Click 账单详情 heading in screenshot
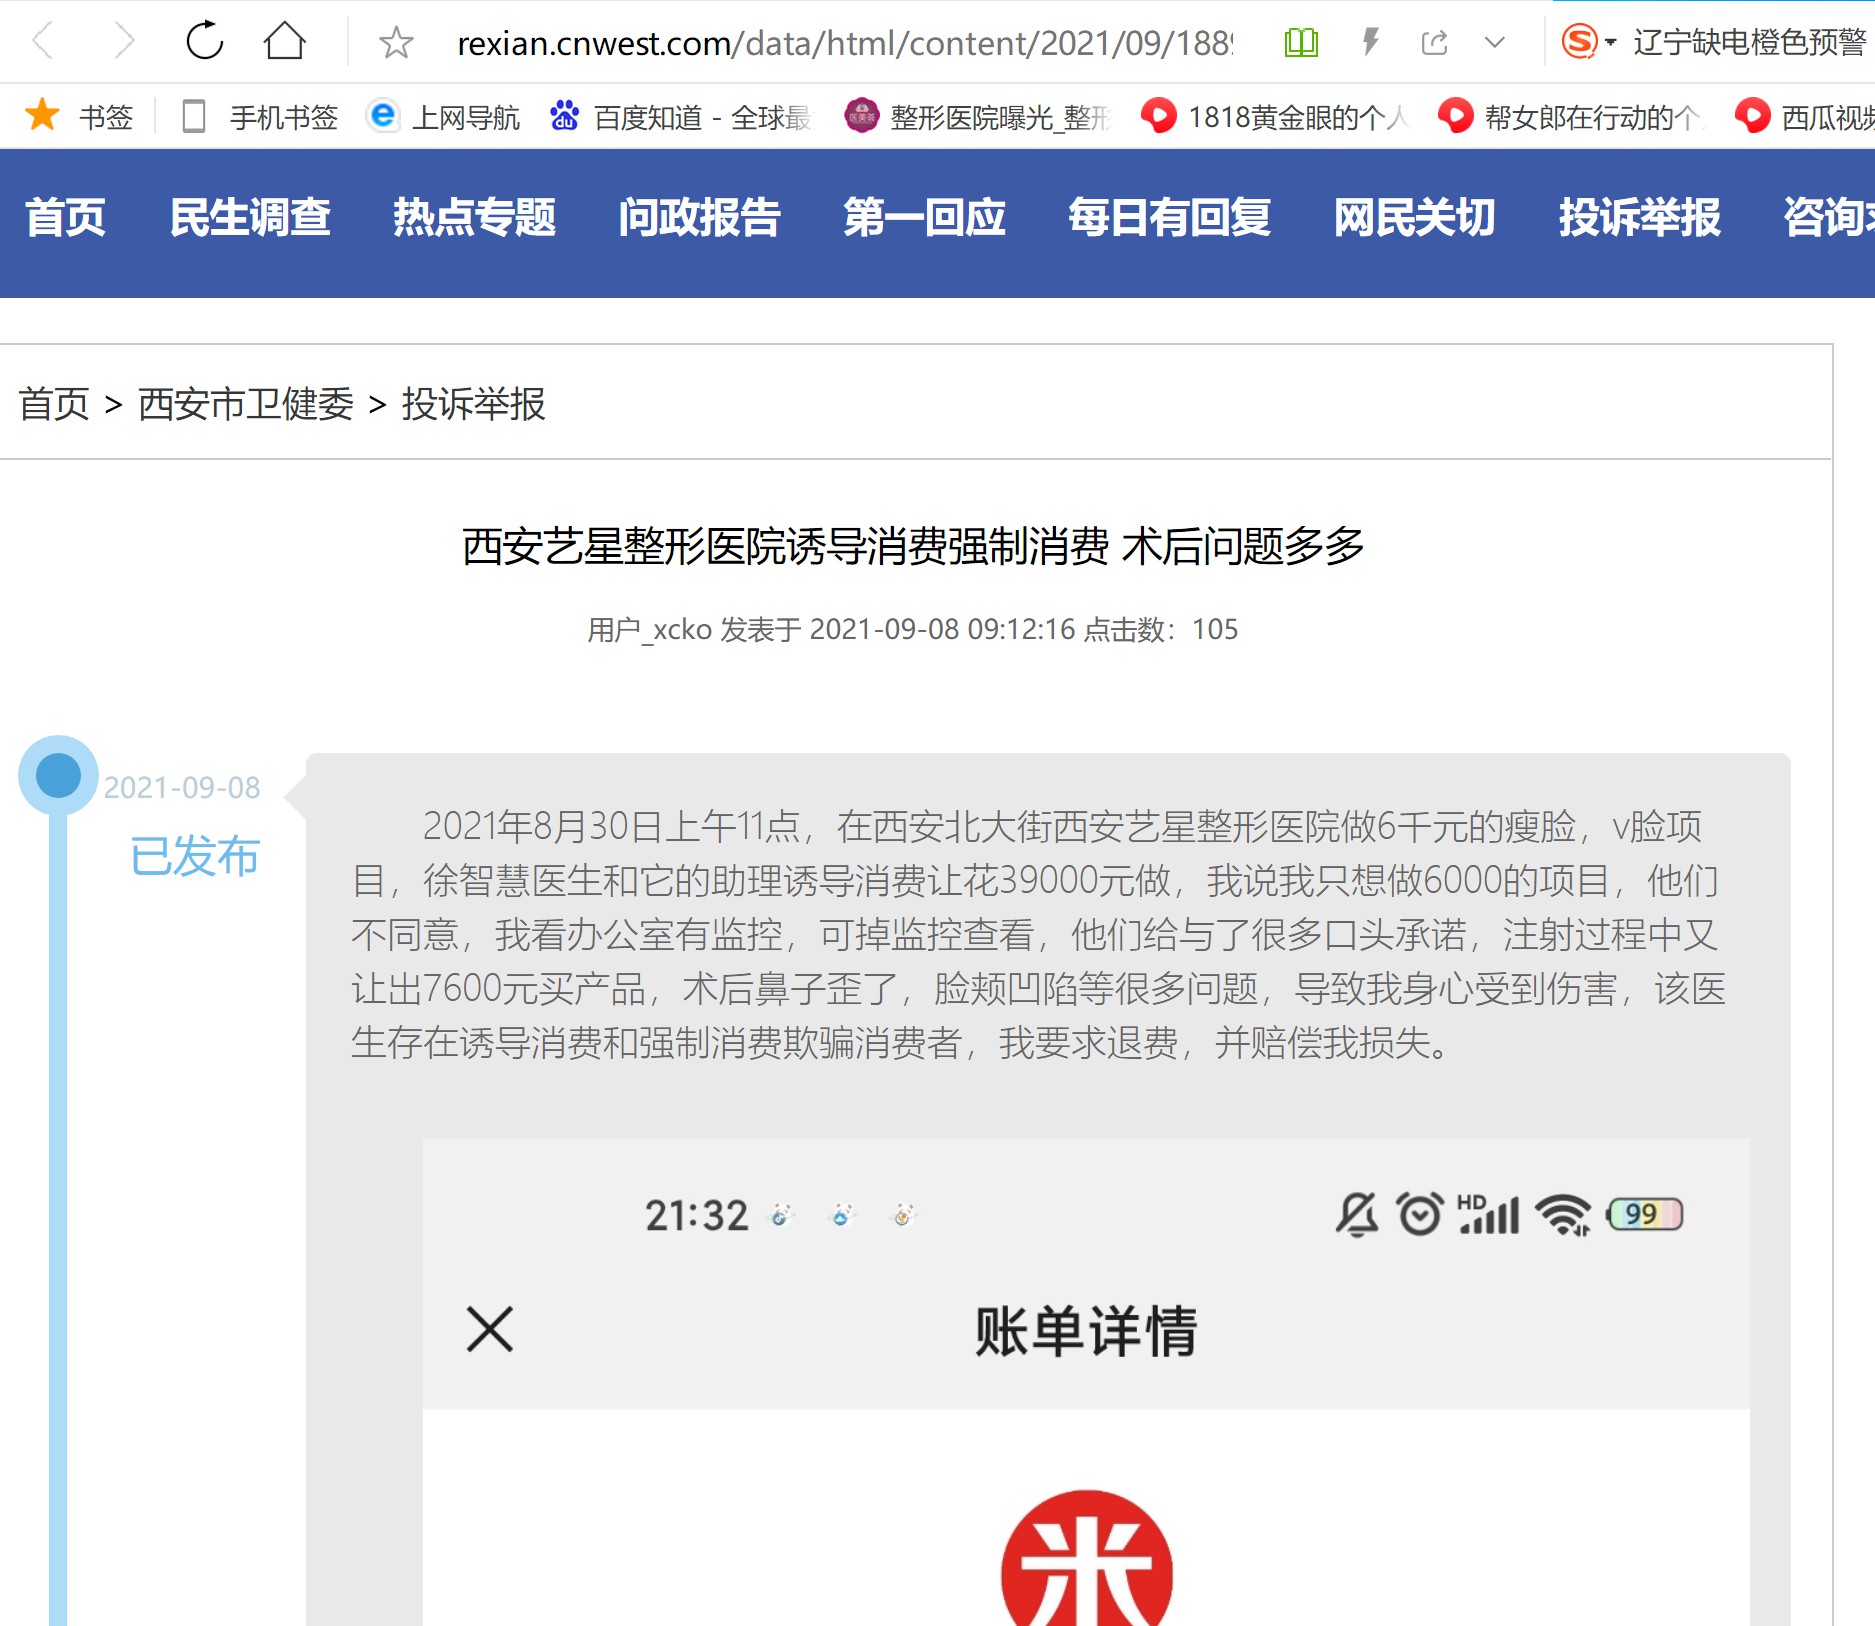Image resolution: width=1875 pixels, height=1626 pixels. (1086, 1331)
